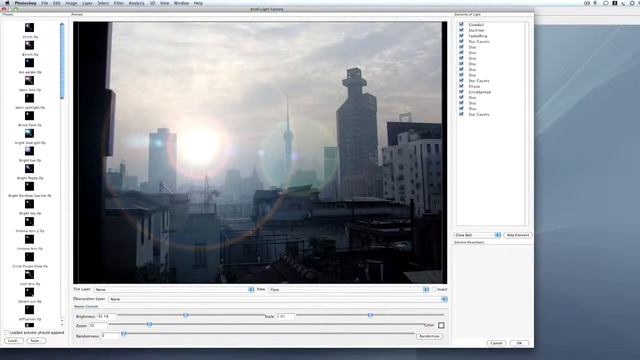Toggle the CircleSpread element checkbox
This screenshot has width=640, height=360.
[x=461, y=92]
